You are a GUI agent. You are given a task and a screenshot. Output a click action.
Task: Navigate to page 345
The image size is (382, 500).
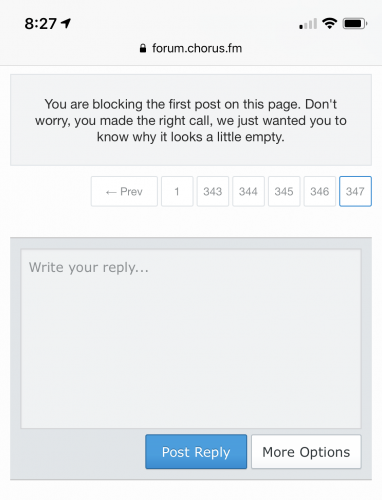284,191
